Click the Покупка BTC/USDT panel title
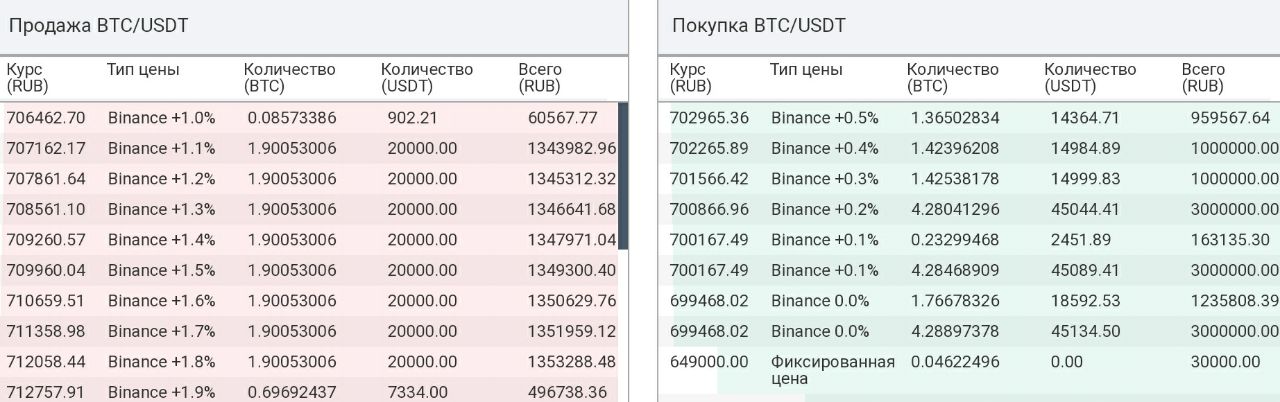The image size is (1280, 402). click(x=759, y=26)
